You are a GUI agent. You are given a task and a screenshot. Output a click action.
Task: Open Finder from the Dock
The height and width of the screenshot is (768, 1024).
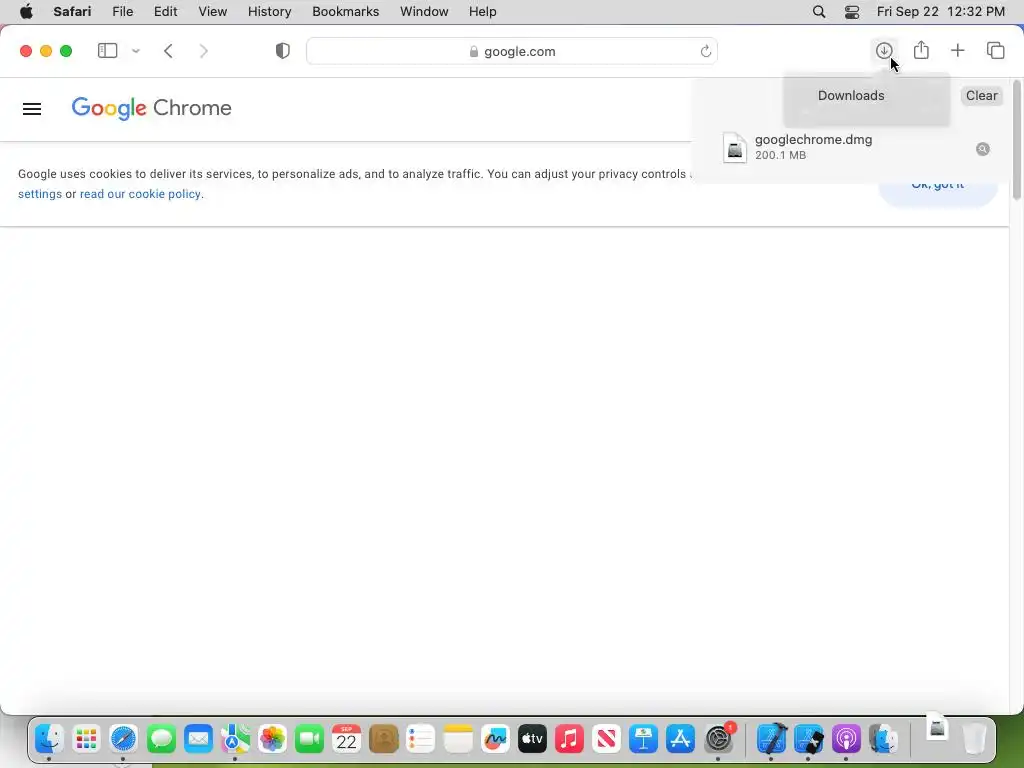[x=49, y=739]
